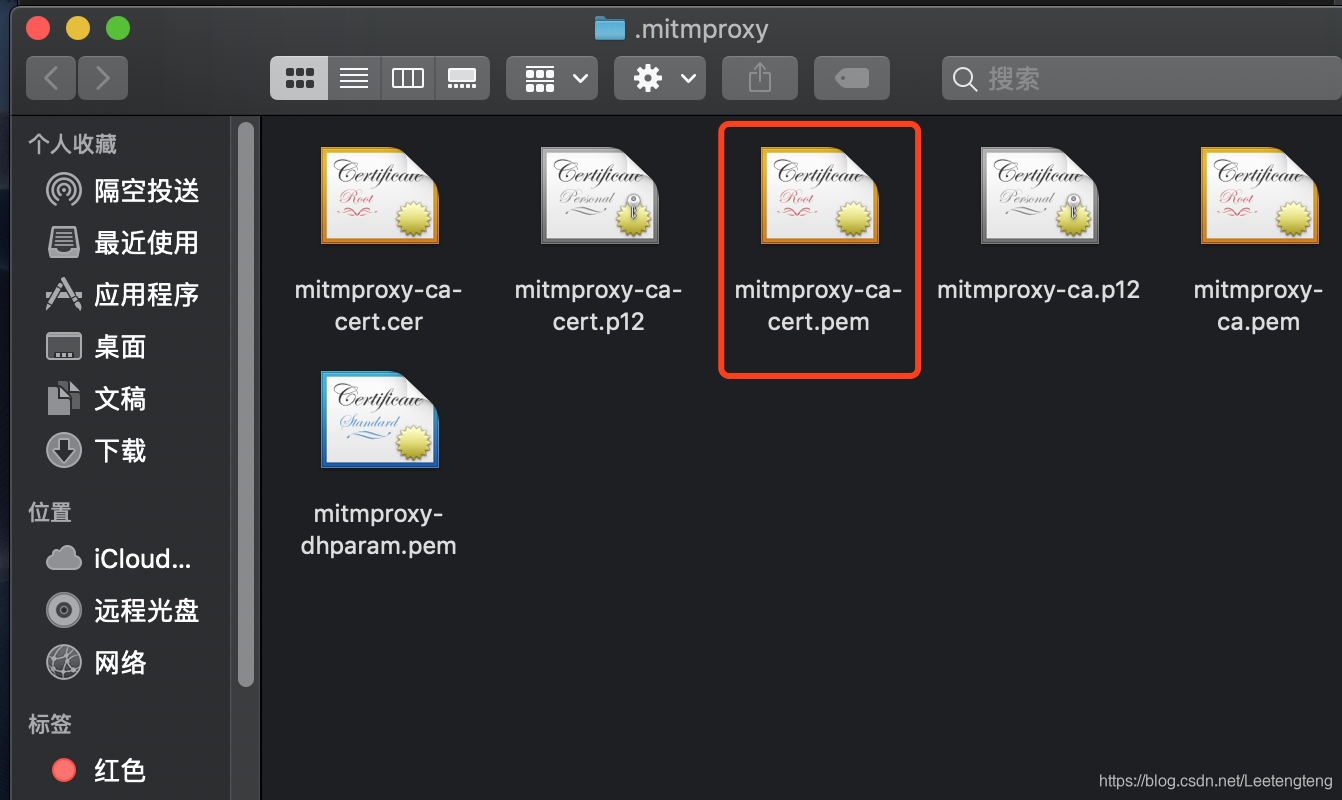Image resolution: width=1342 pixels, height=800 pixels.
Task: Open 应用程序 in the sidebar
Action: click(x=123, y=294)
